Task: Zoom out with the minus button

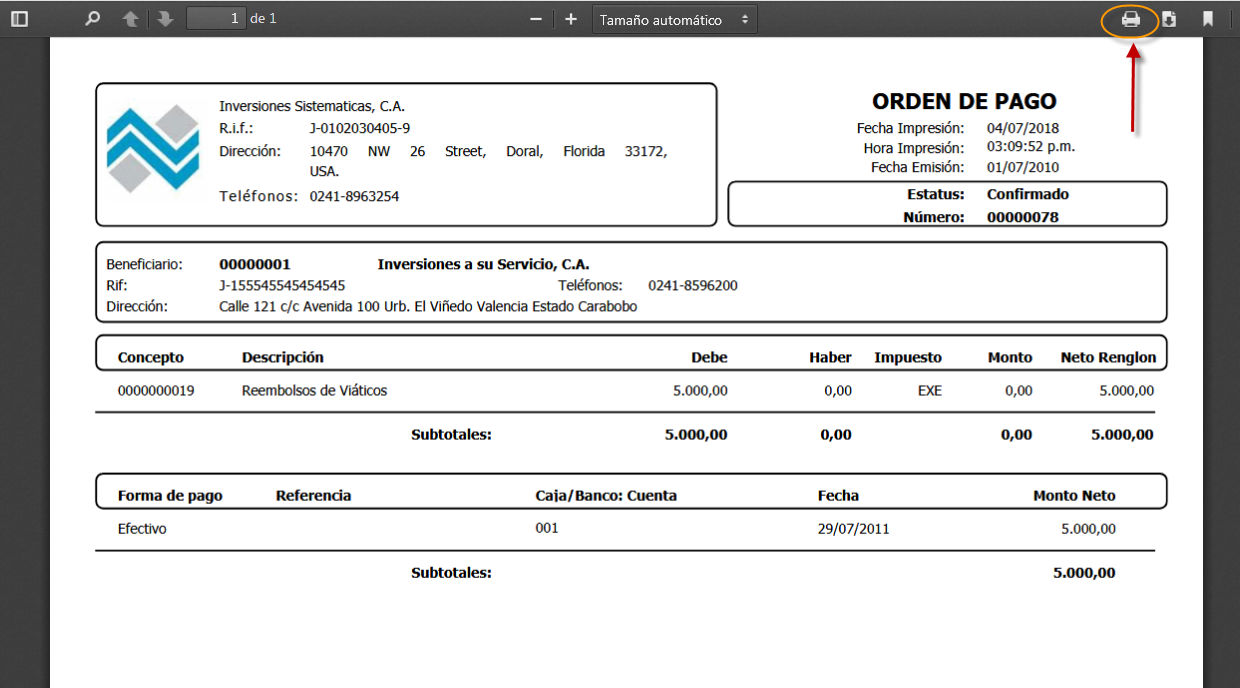Action: pyautogui.click(x=536, y=19)
